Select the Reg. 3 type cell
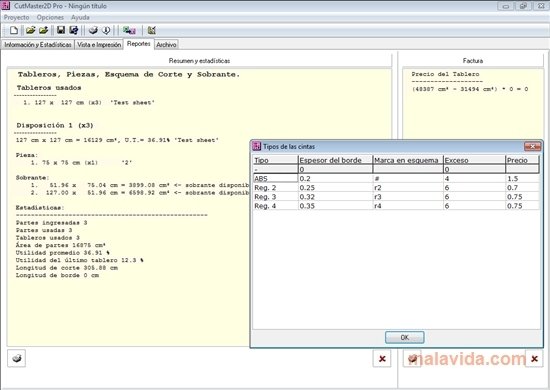Image resolution: width=550 pixels, height=390 pixels. click(x=275, y=197)
